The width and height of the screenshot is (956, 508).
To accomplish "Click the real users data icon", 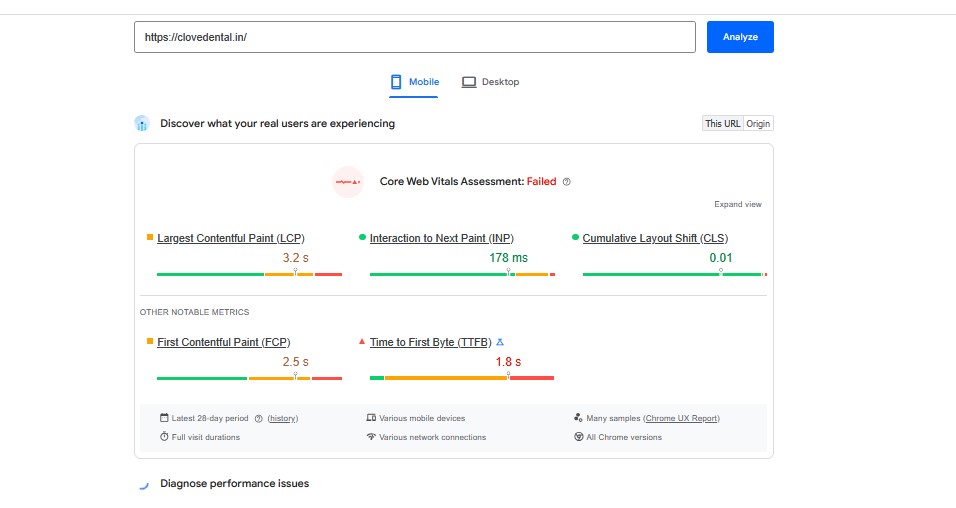I will (142, 123).
